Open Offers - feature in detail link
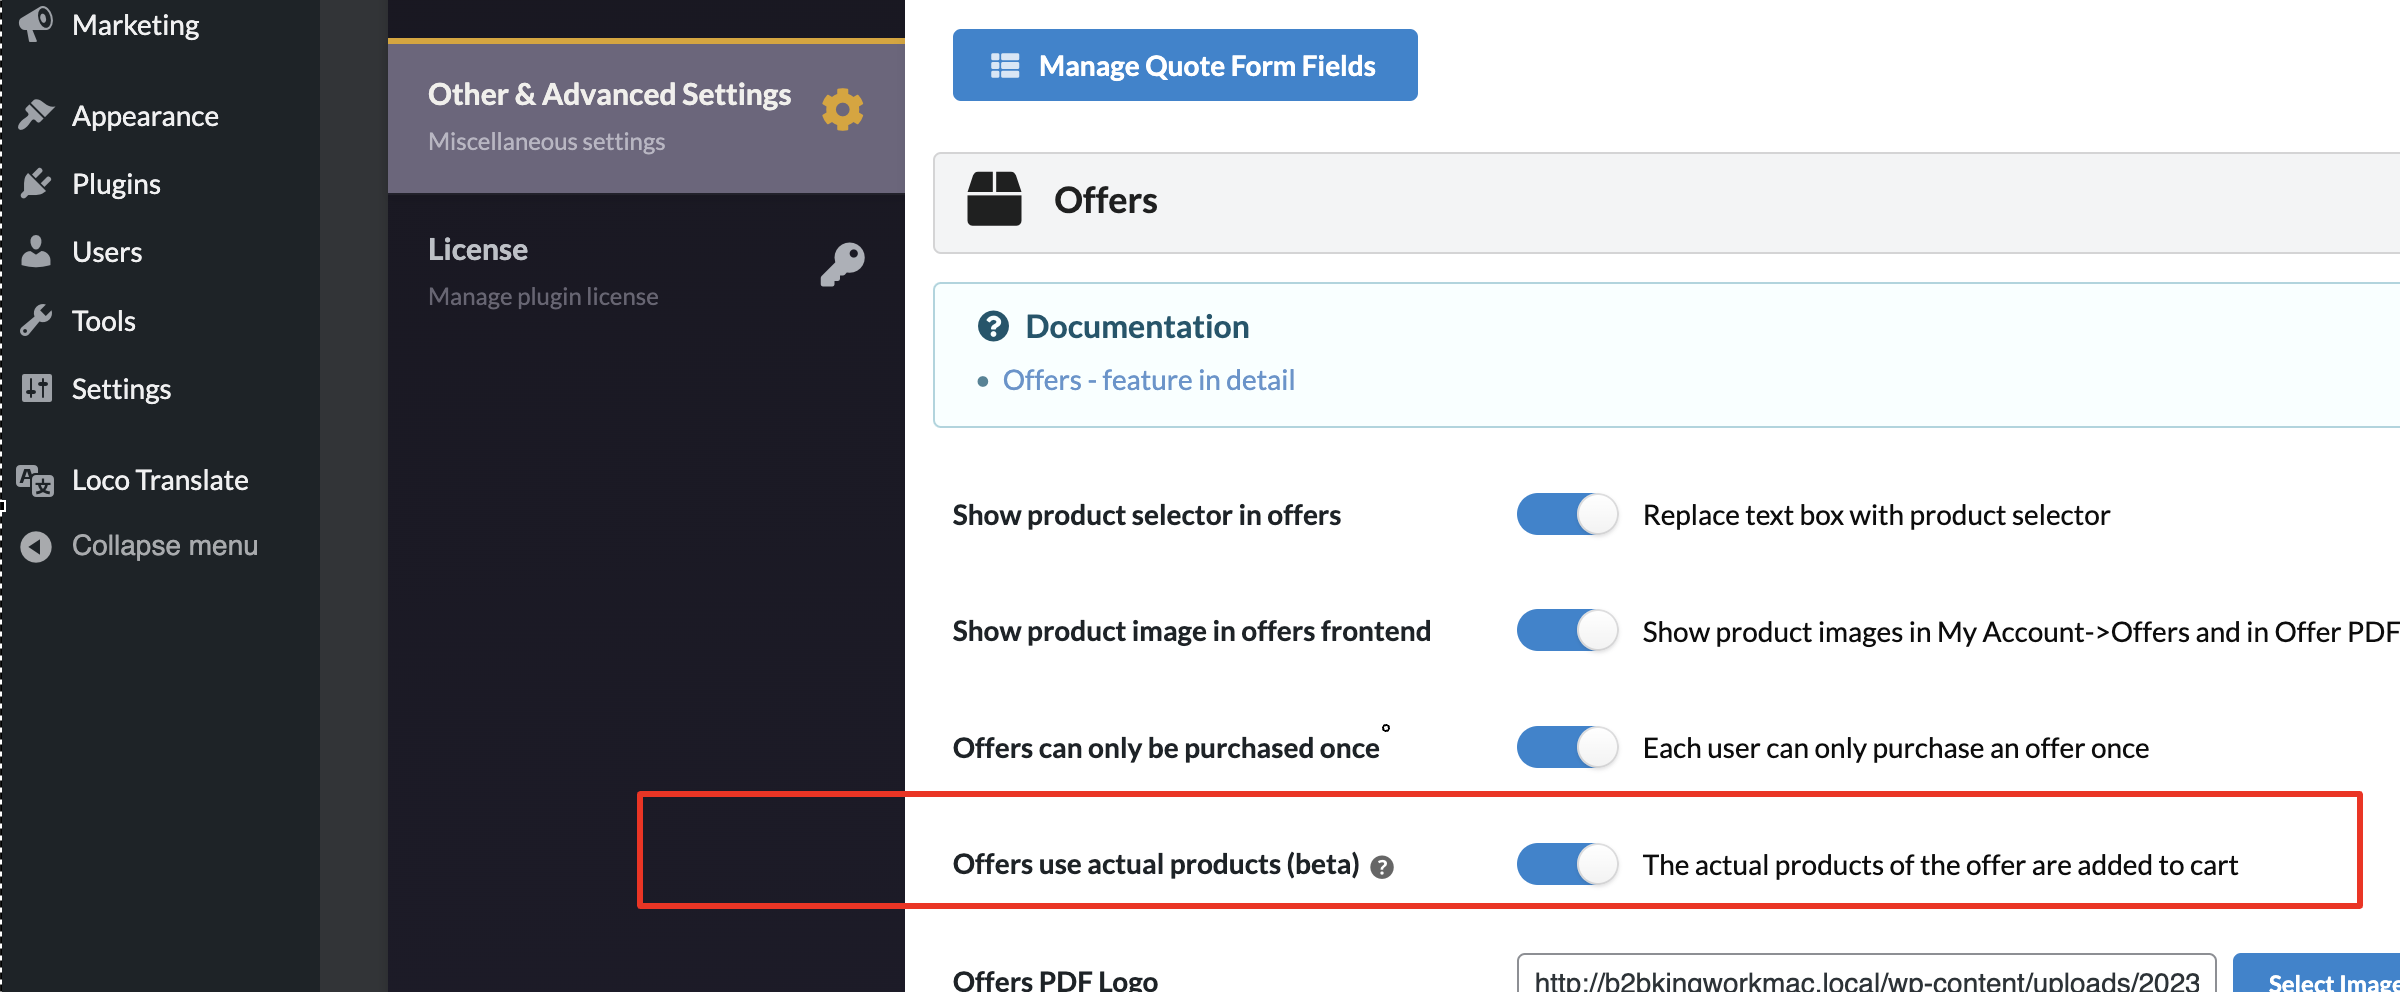The height and width of the screenshot is (992, 2400). (1148, 381)
